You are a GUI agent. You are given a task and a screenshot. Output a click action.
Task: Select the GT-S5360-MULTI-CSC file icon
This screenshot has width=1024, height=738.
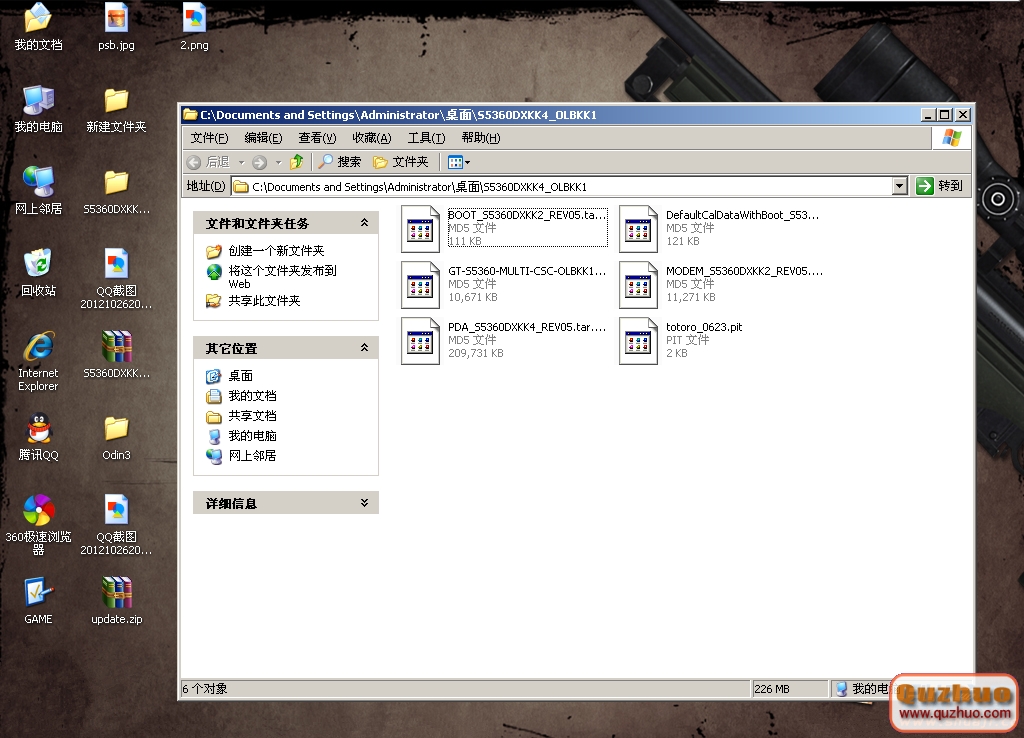click(420, 284)
